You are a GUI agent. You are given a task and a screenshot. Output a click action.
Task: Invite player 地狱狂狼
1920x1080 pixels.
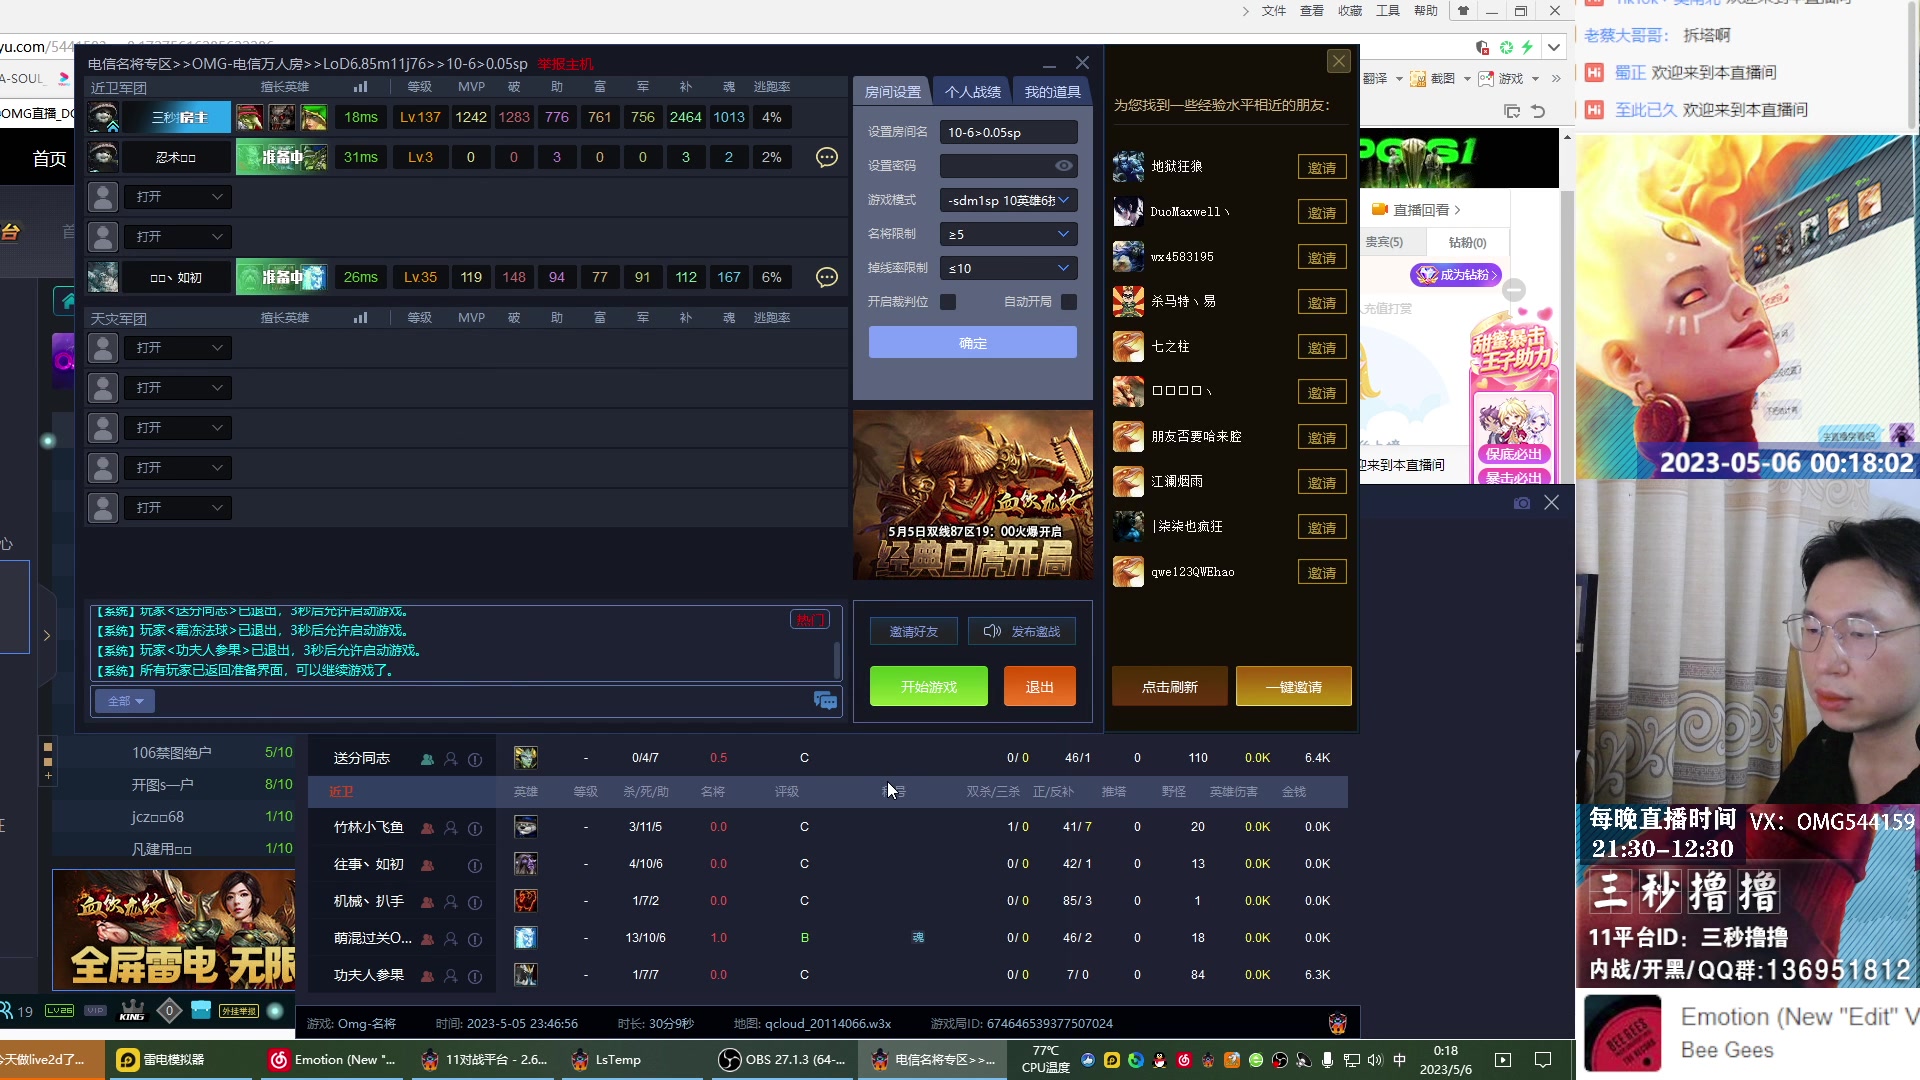1322,167
